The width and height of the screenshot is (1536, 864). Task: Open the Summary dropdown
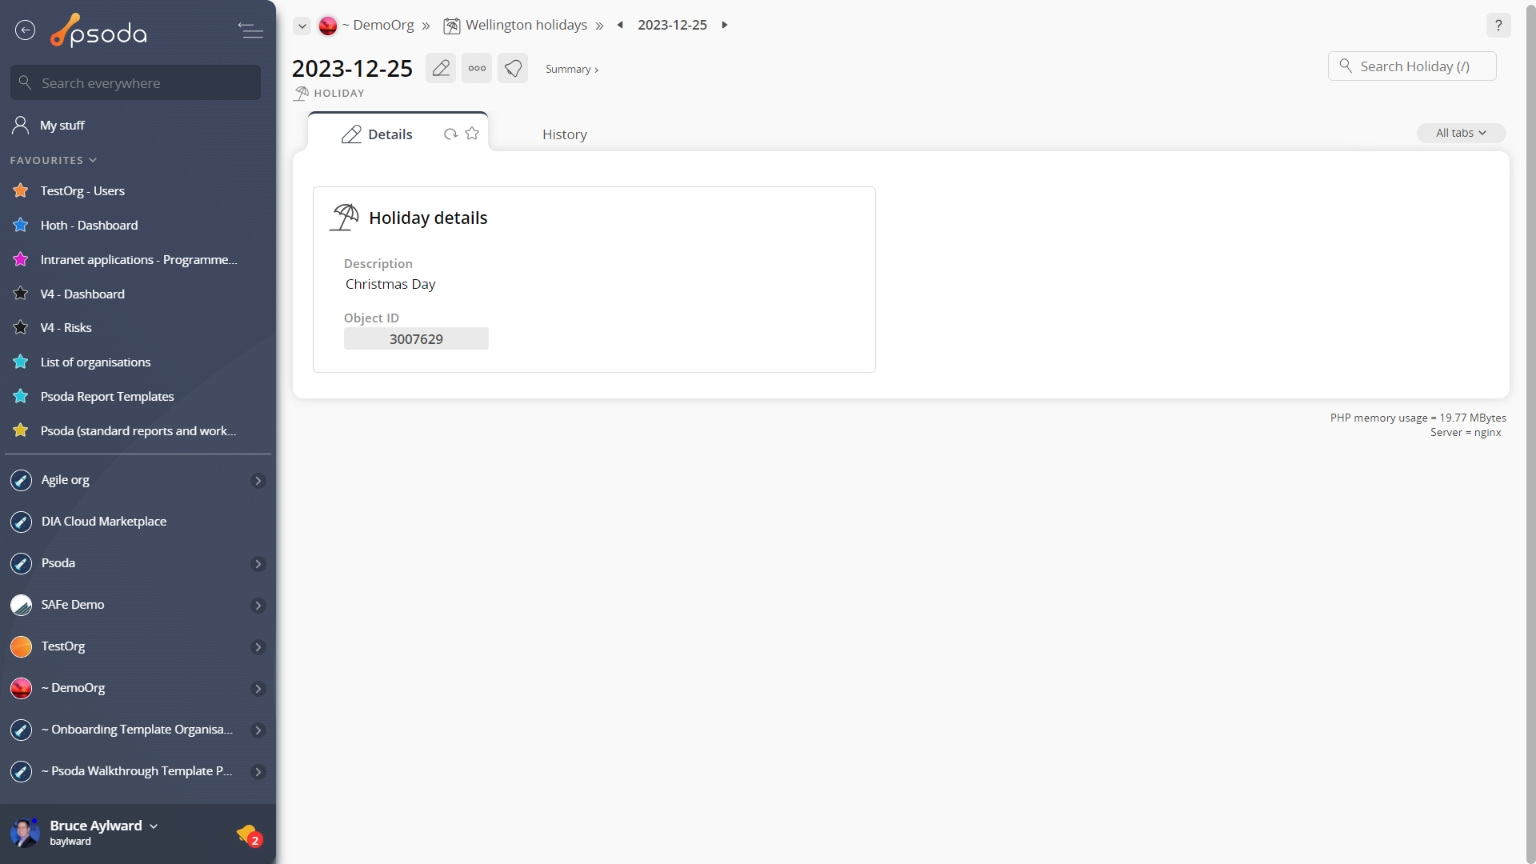point(572,69)
